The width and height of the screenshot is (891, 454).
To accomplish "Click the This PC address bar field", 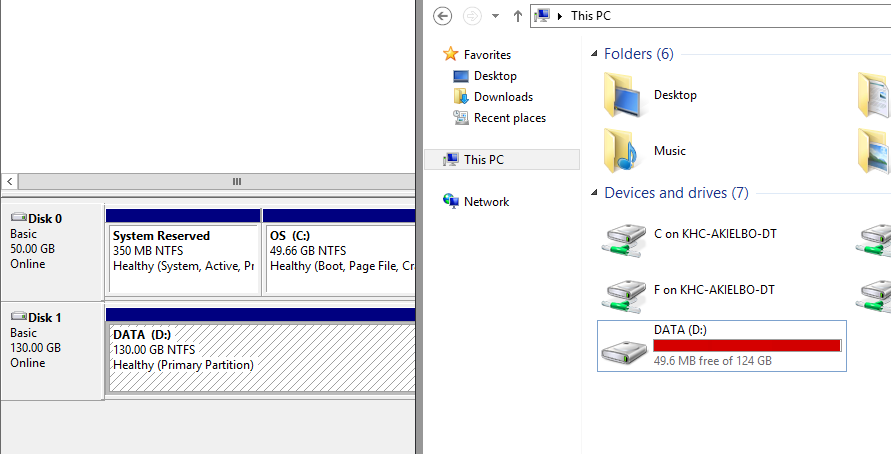I will (710, 16).
